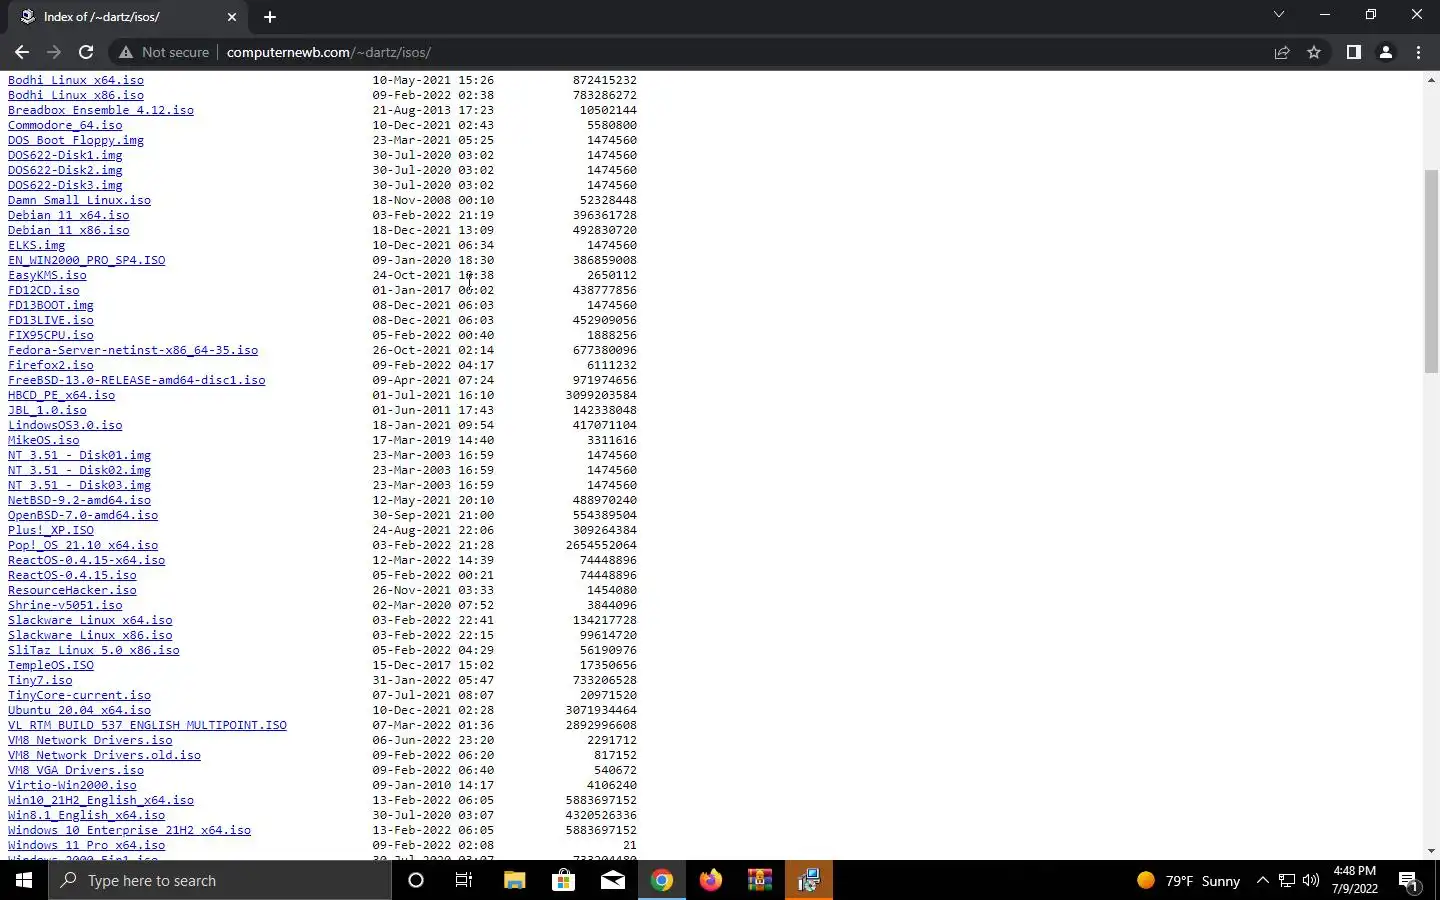
Task: Download ReactOS-0.4.15-x64.iso
Action: [x=87, y=560]
